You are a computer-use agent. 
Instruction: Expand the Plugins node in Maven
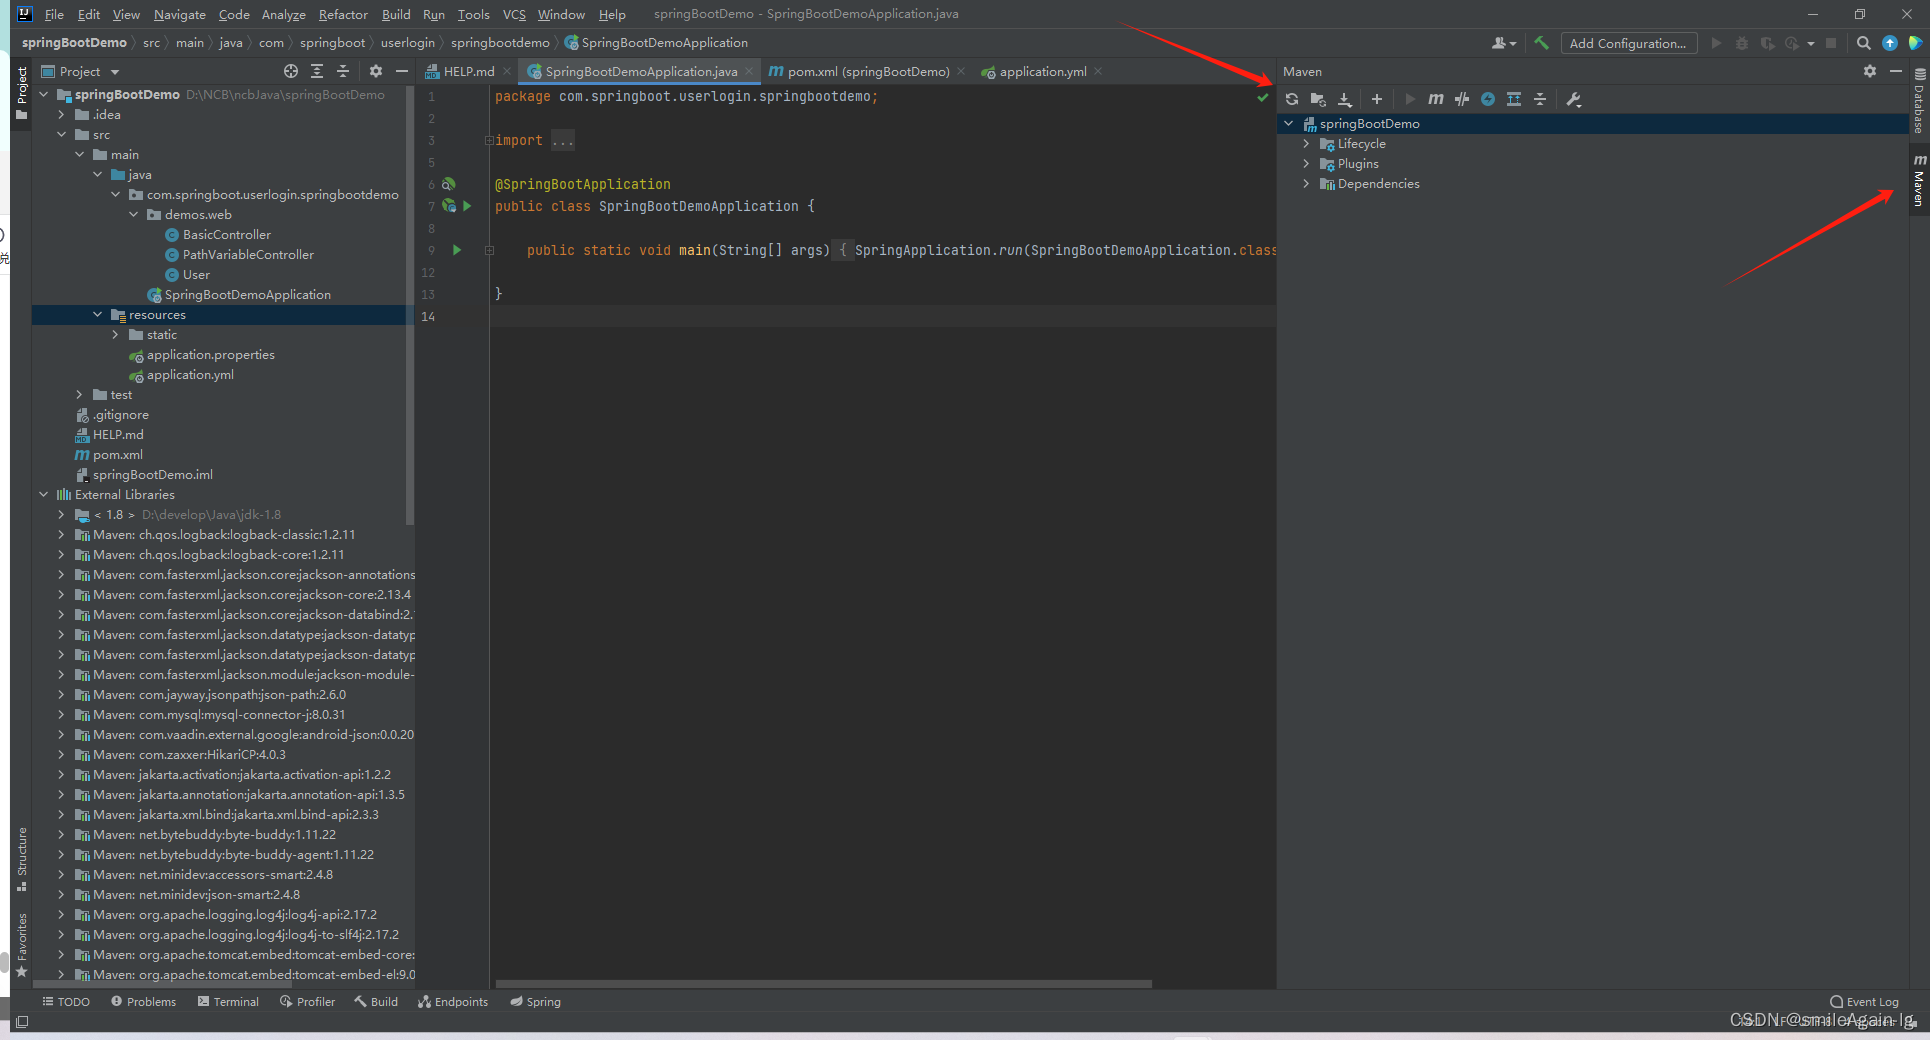tap(1306, 164)
